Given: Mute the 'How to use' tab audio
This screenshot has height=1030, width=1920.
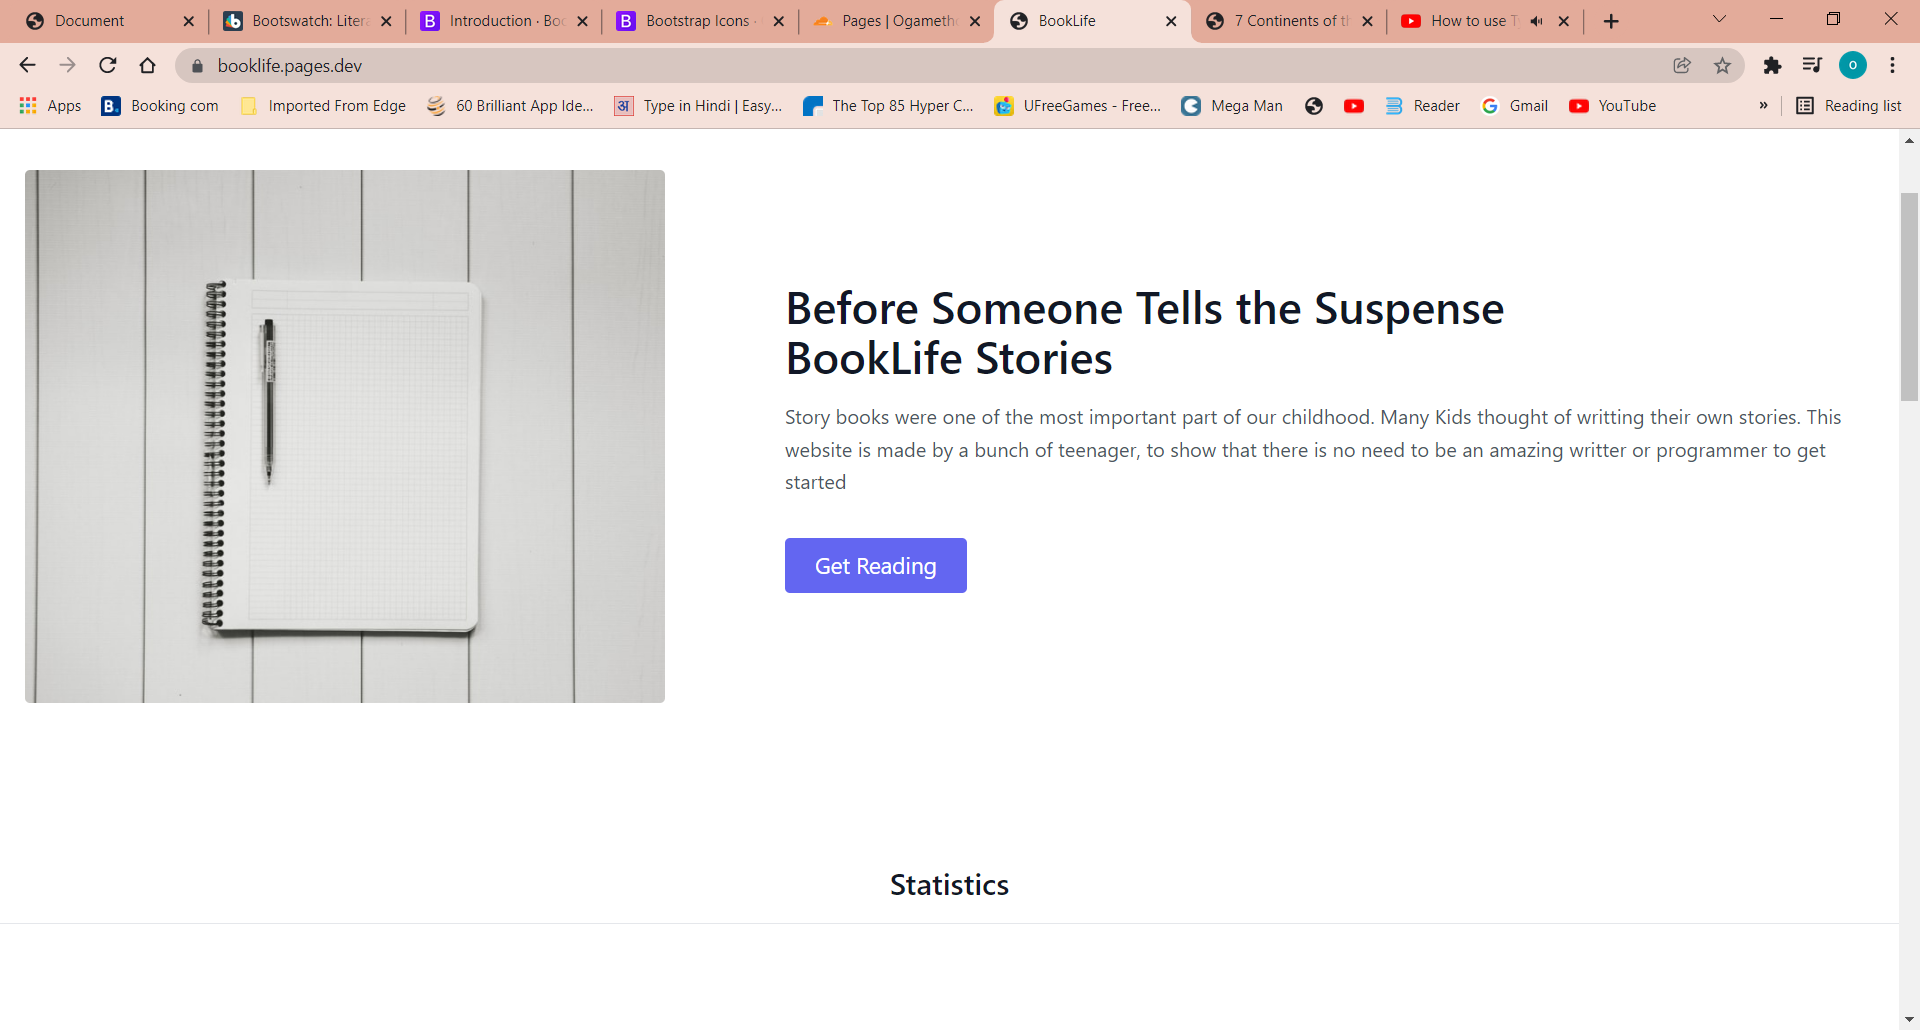Looking at the screenshot, I should (1536, 20).
